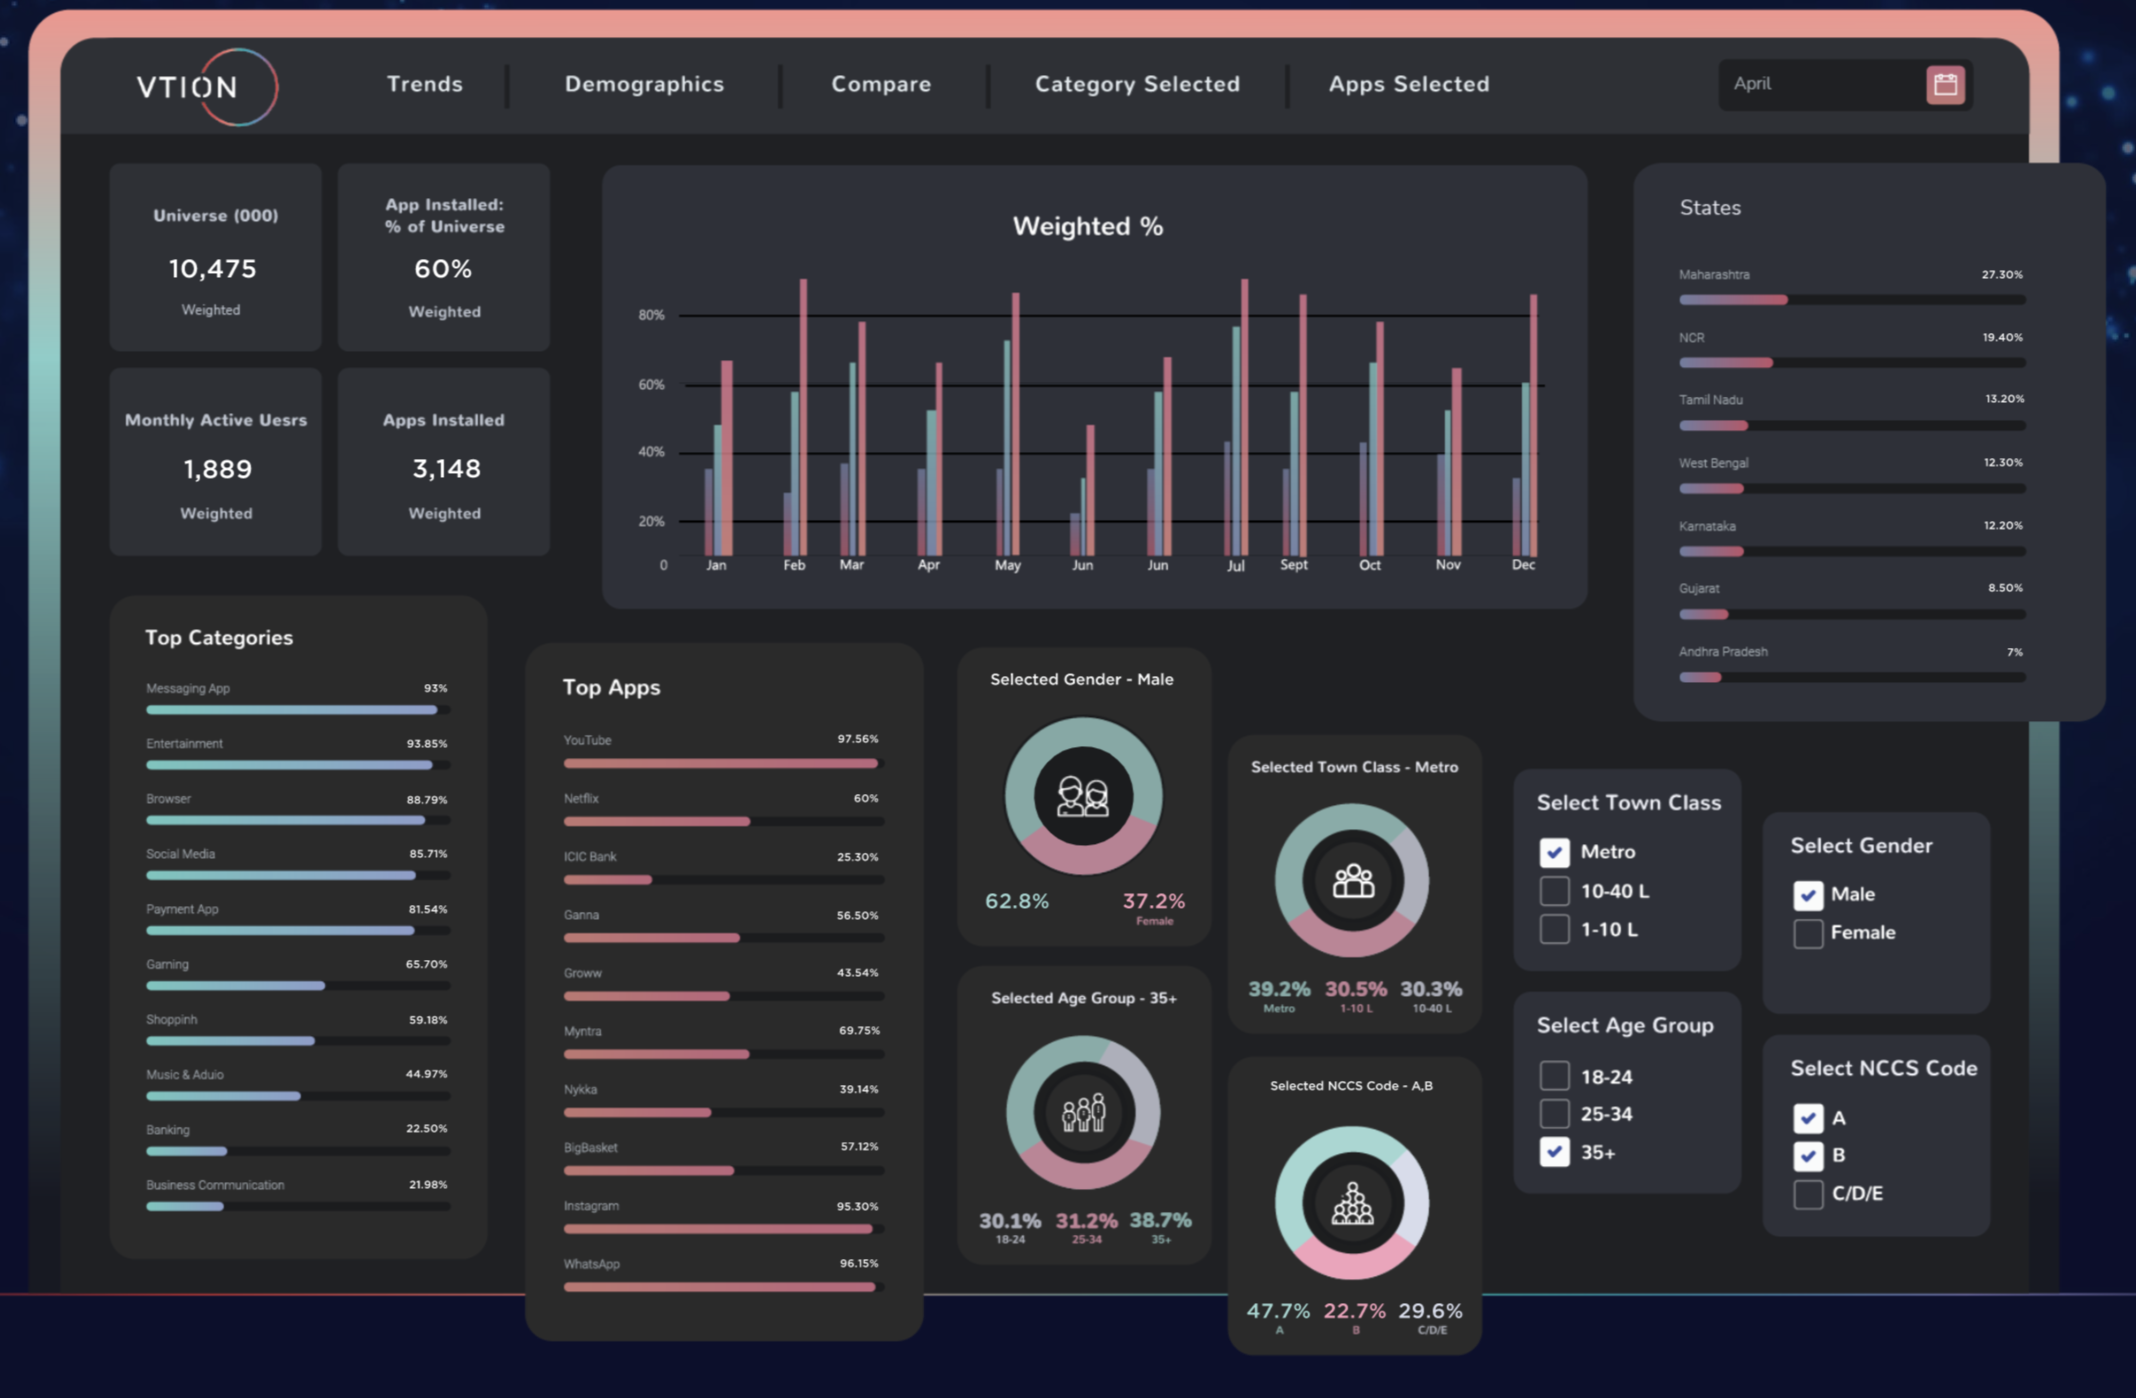The image size is (2136, 1398).
Task: Click the VTION logo
Action: 207,87
